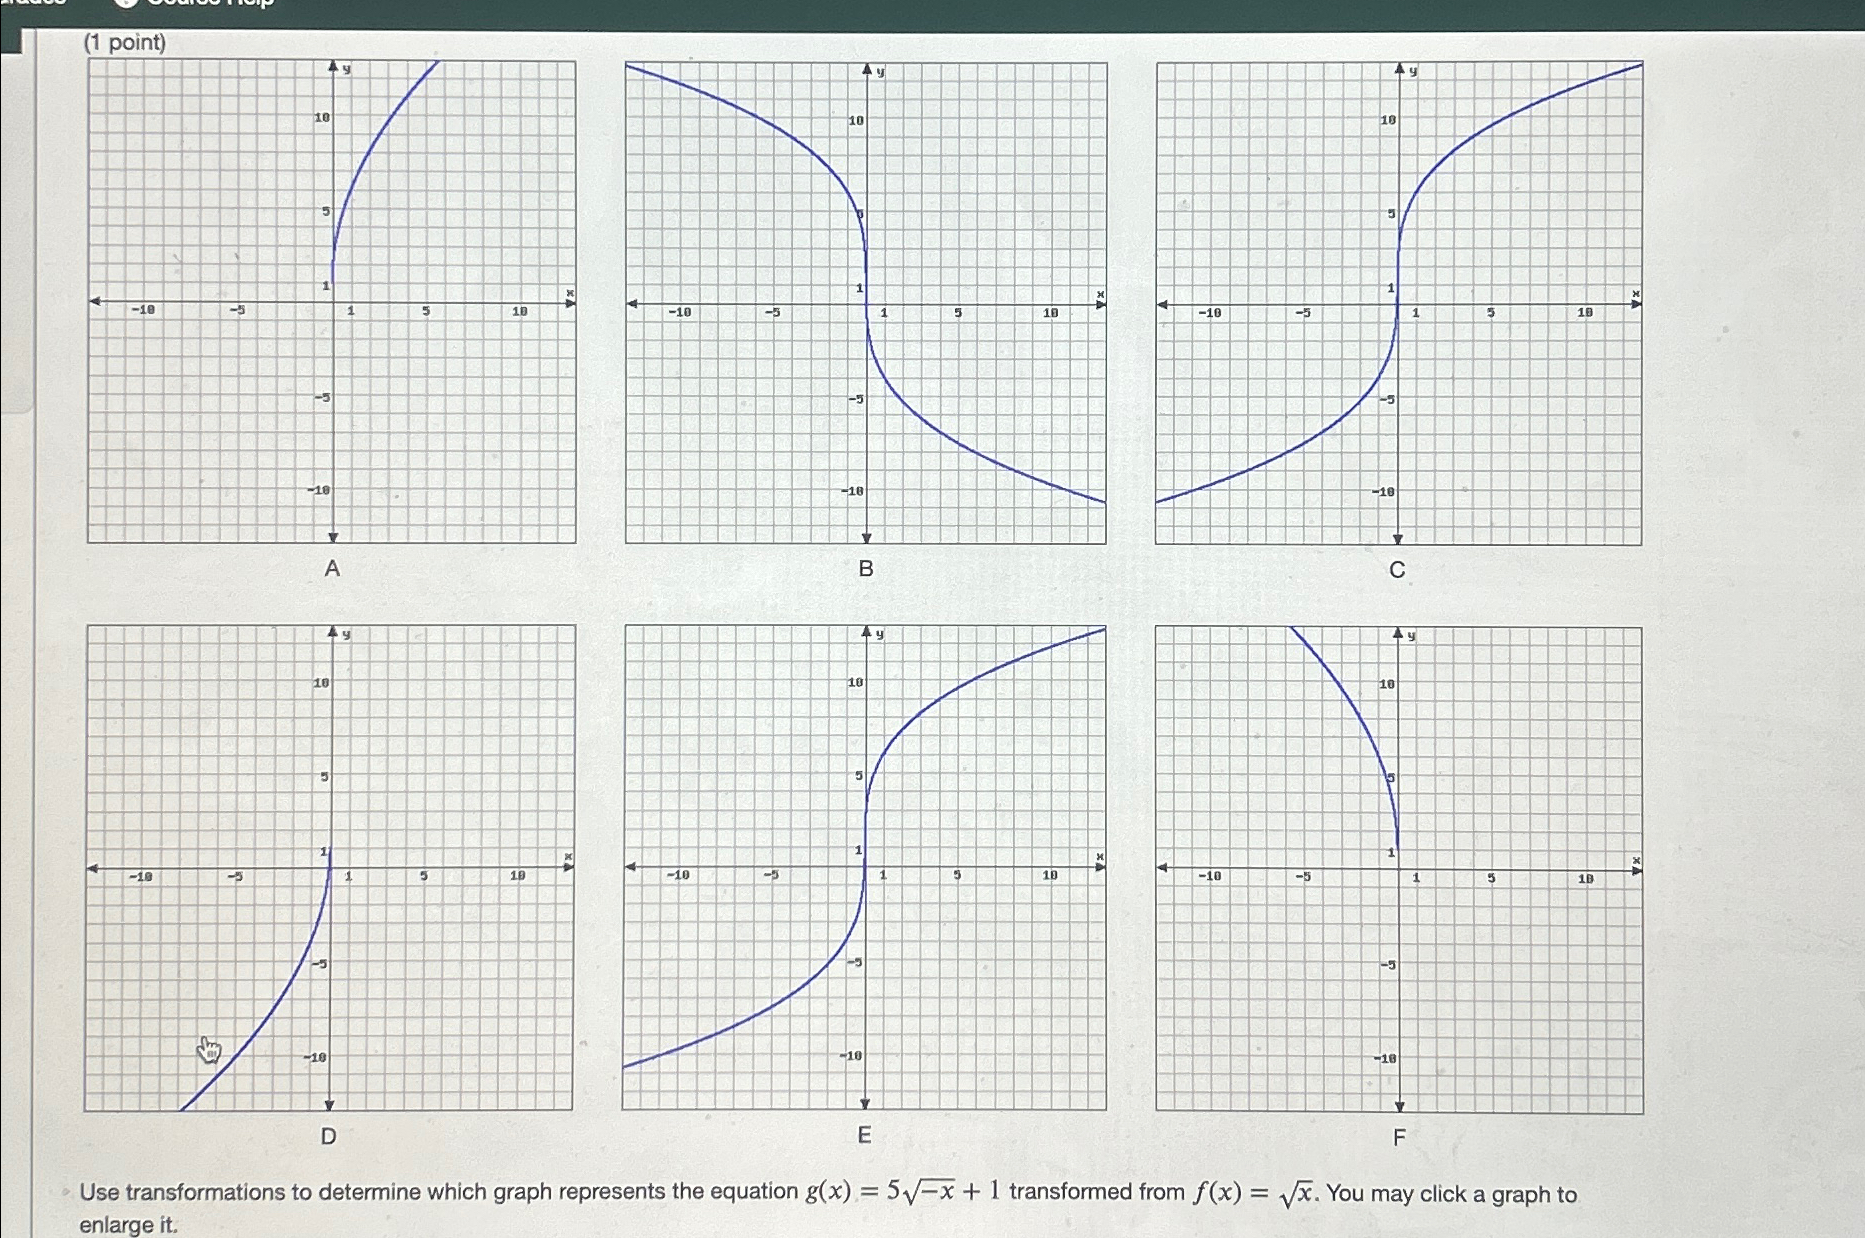Click the letter D caption
Viewport: 1865px width, 1238px height.
328,1136
